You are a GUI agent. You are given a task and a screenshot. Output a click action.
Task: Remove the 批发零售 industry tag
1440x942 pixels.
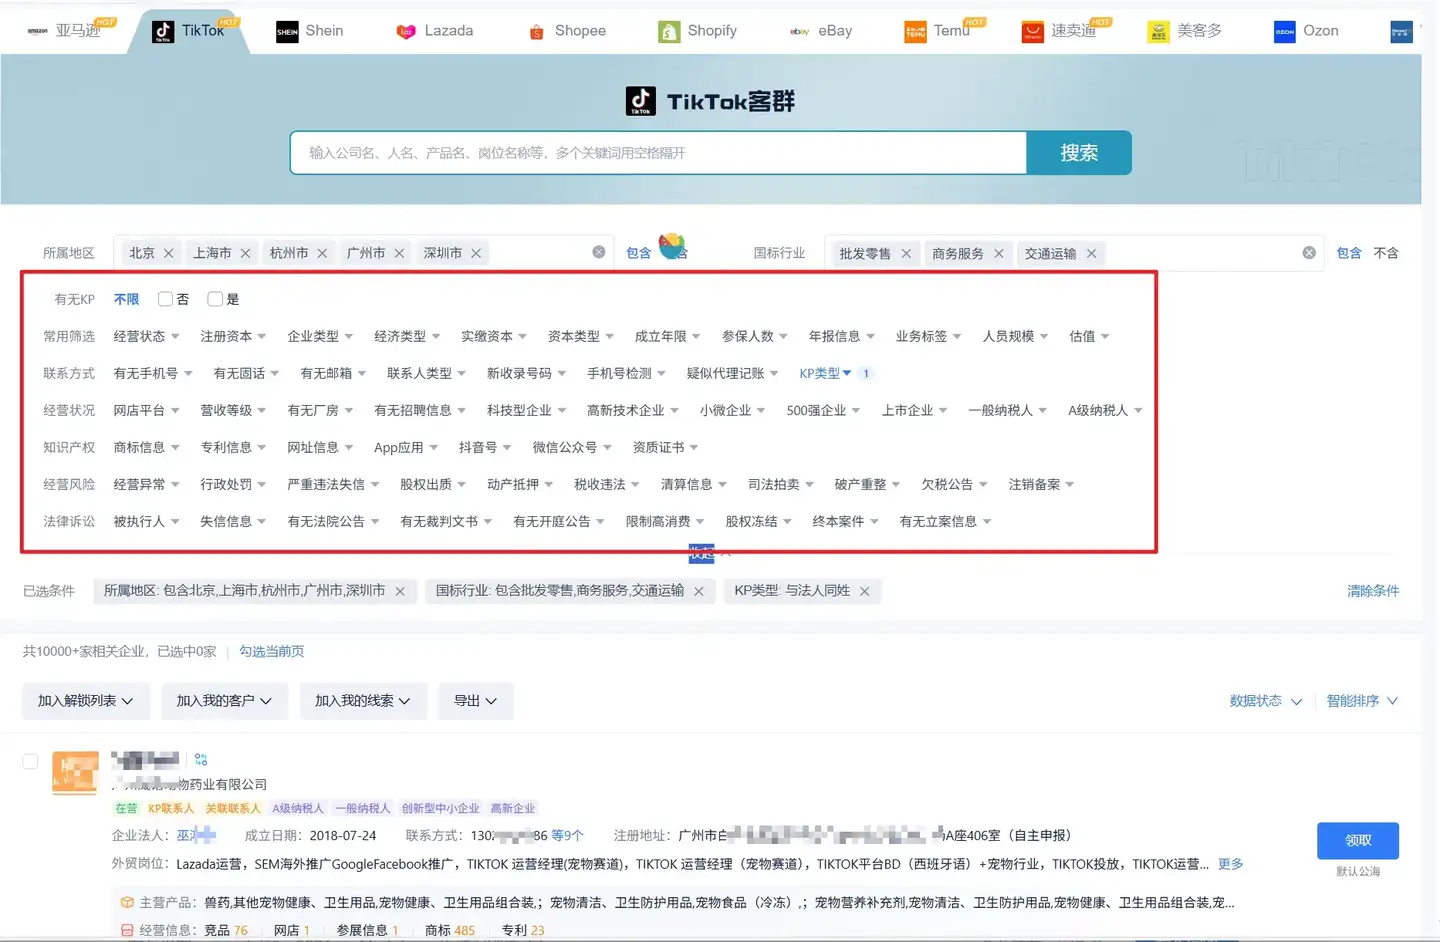click(906, 253)
